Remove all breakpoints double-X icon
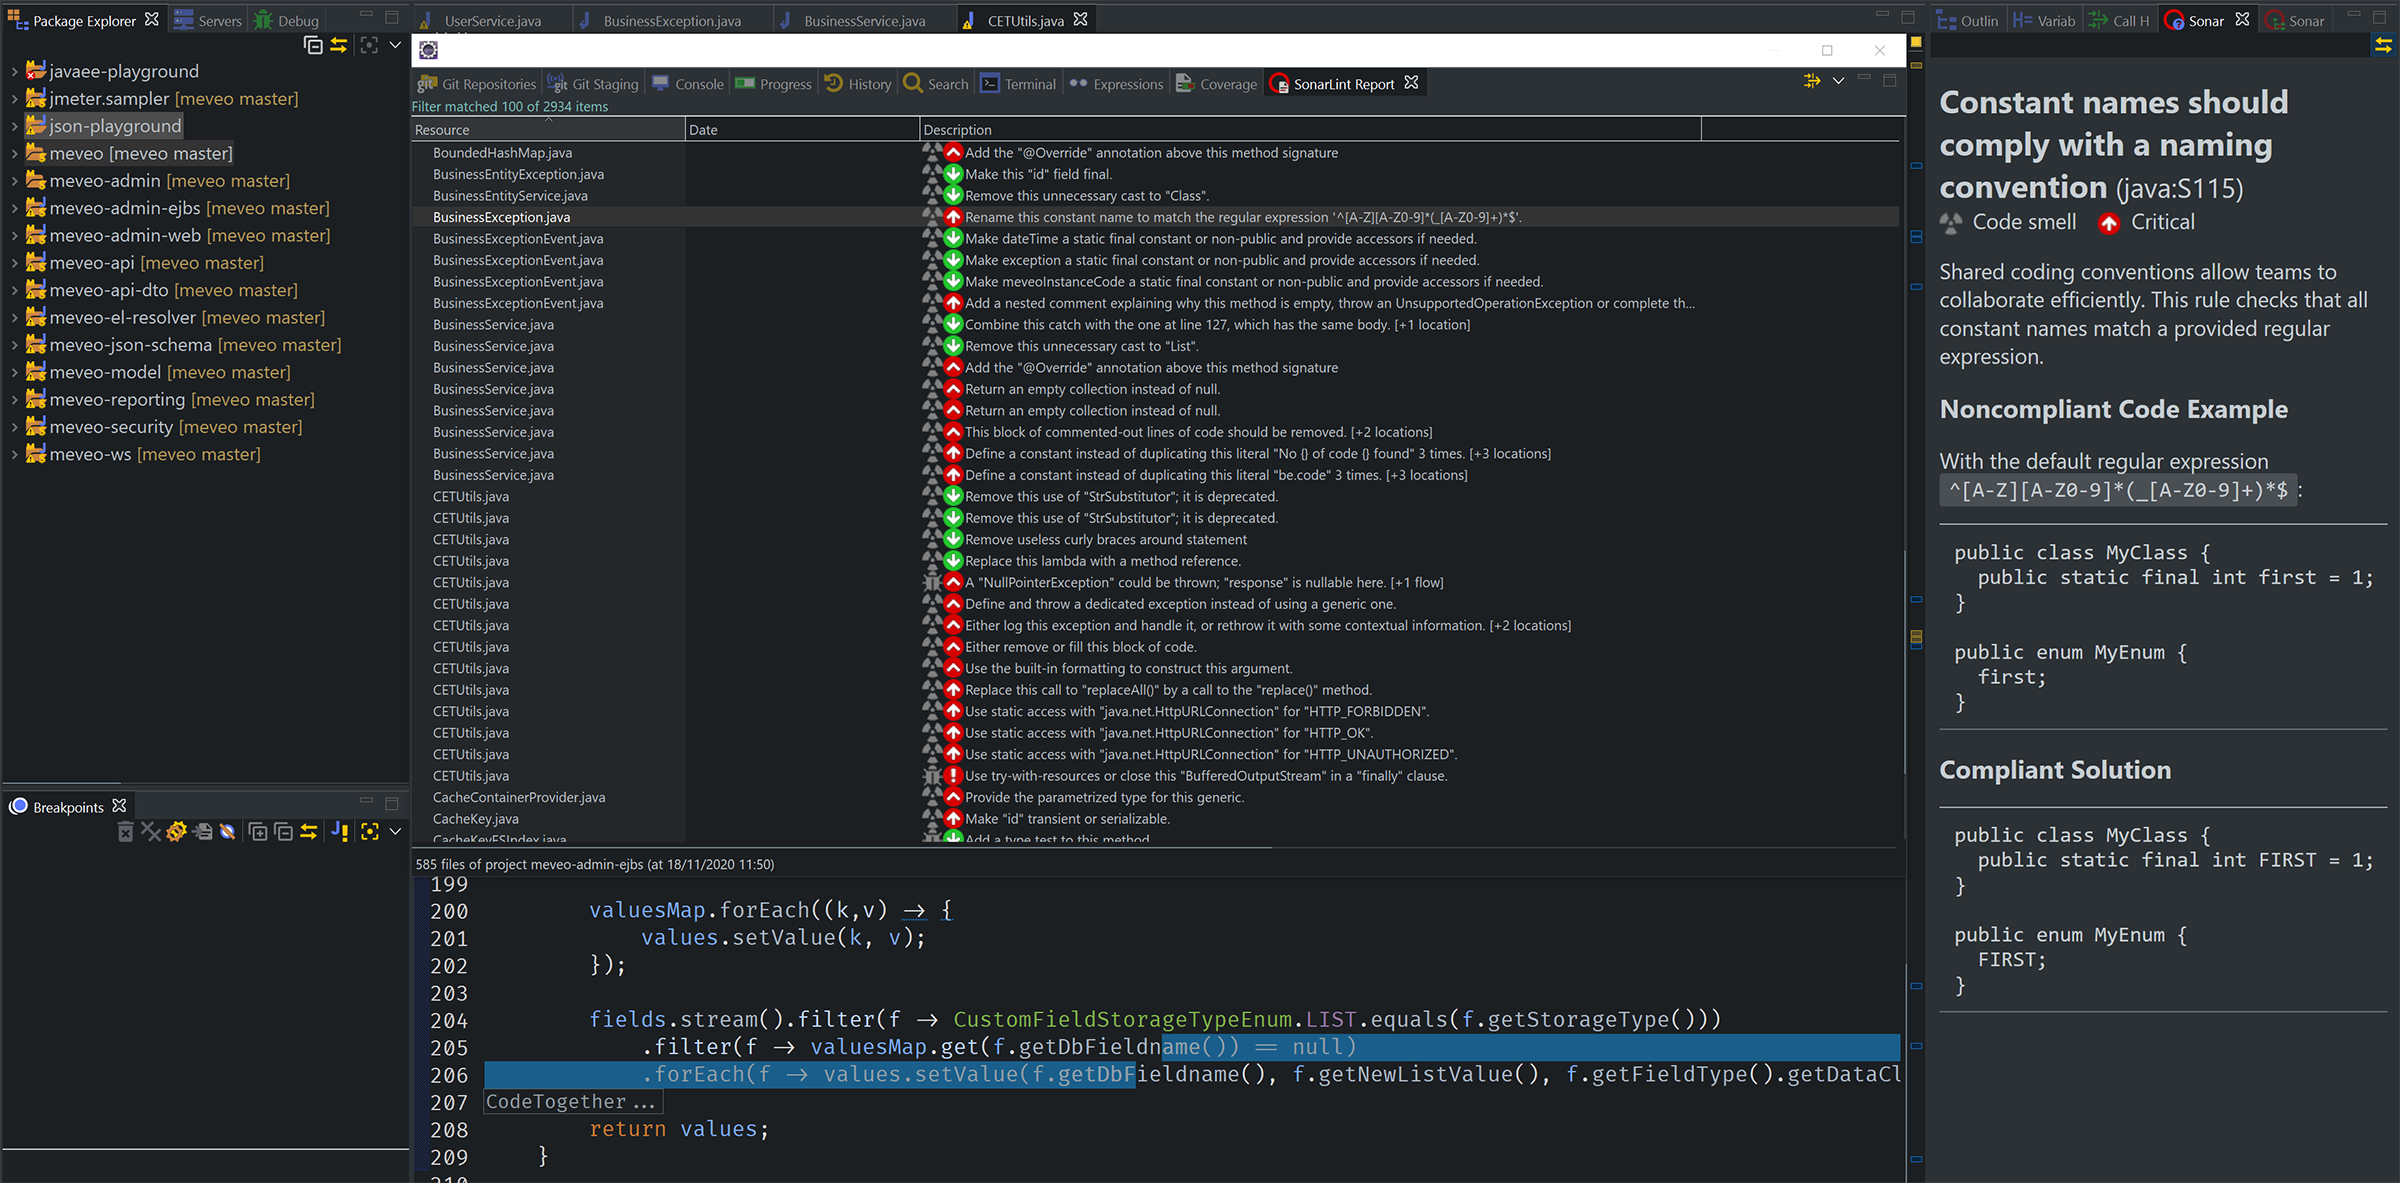This screenshot has width=2400, height=1183. click(151, 831)
